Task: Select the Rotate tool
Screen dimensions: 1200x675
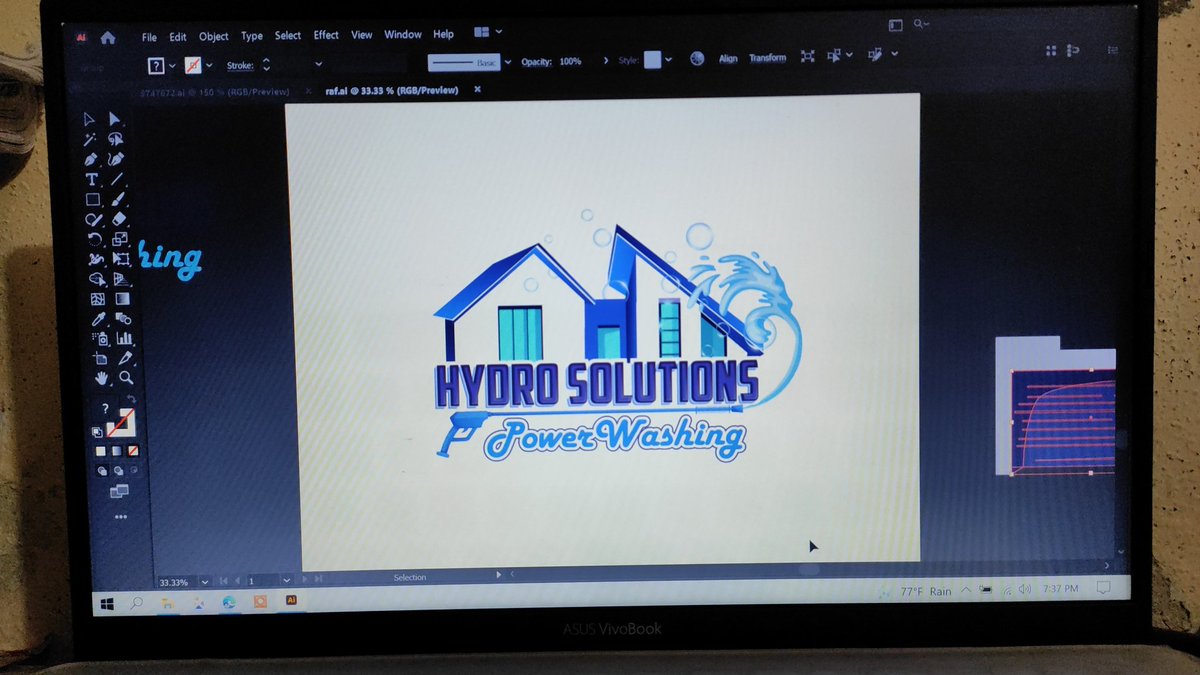Action: pos(94,239)
